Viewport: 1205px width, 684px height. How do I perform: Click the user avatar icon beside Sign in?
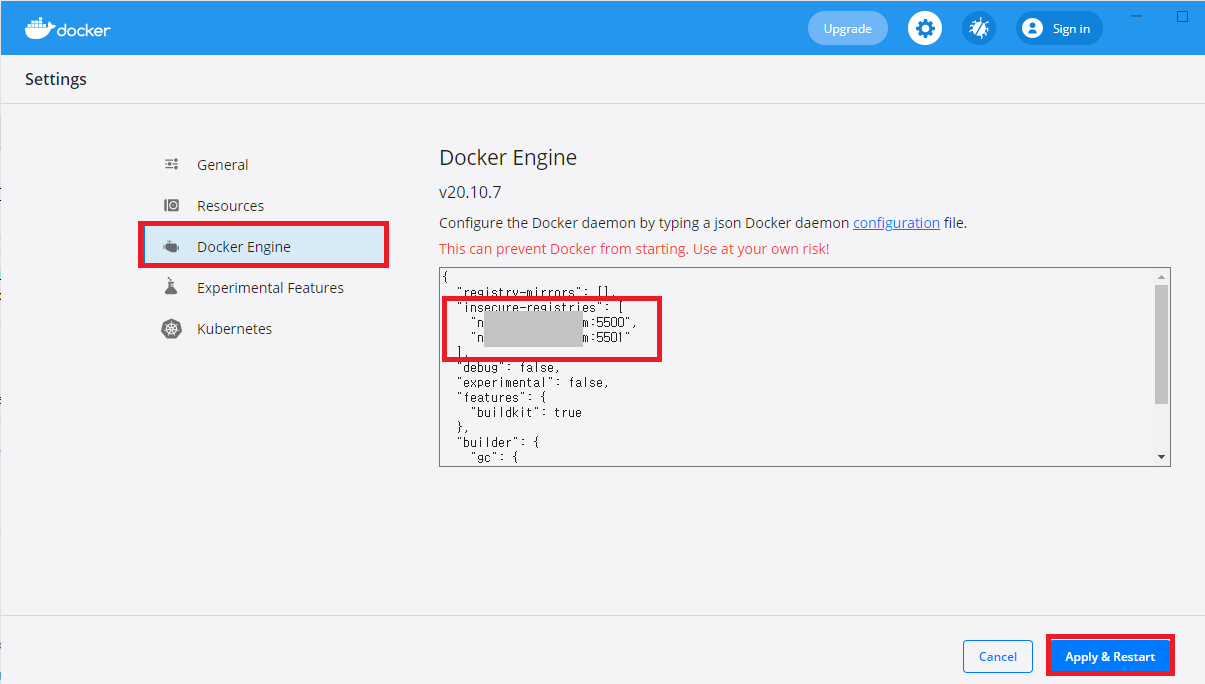click(x=1033, y=28)
